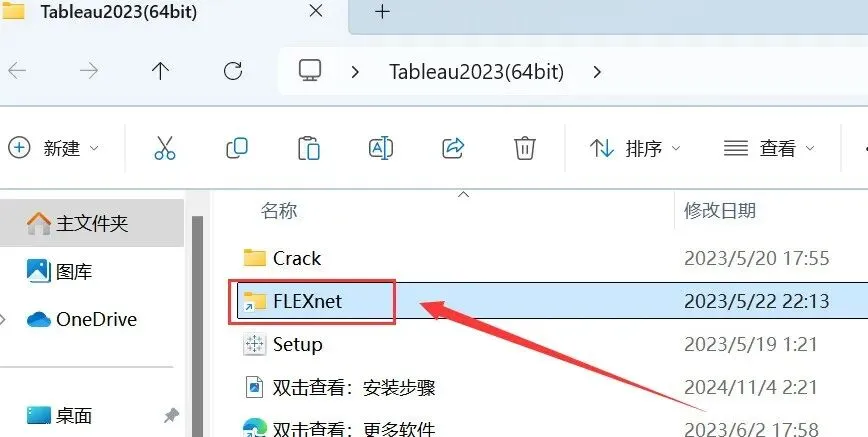The image size is (868, 437).
Task: Click the Delete trash can icon
Action: (x=524, y=148)
